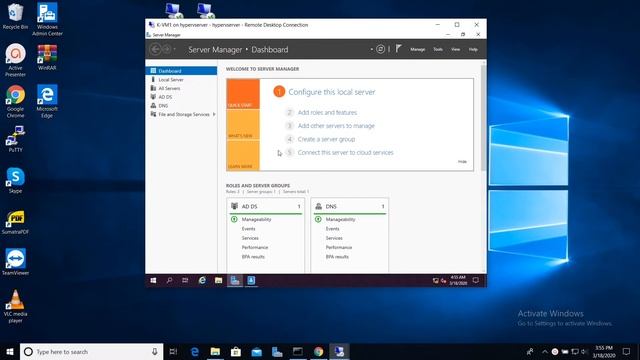
Task: Open AD DS BPA results entry
Action: pyautogui.click(x=253, y=257)
